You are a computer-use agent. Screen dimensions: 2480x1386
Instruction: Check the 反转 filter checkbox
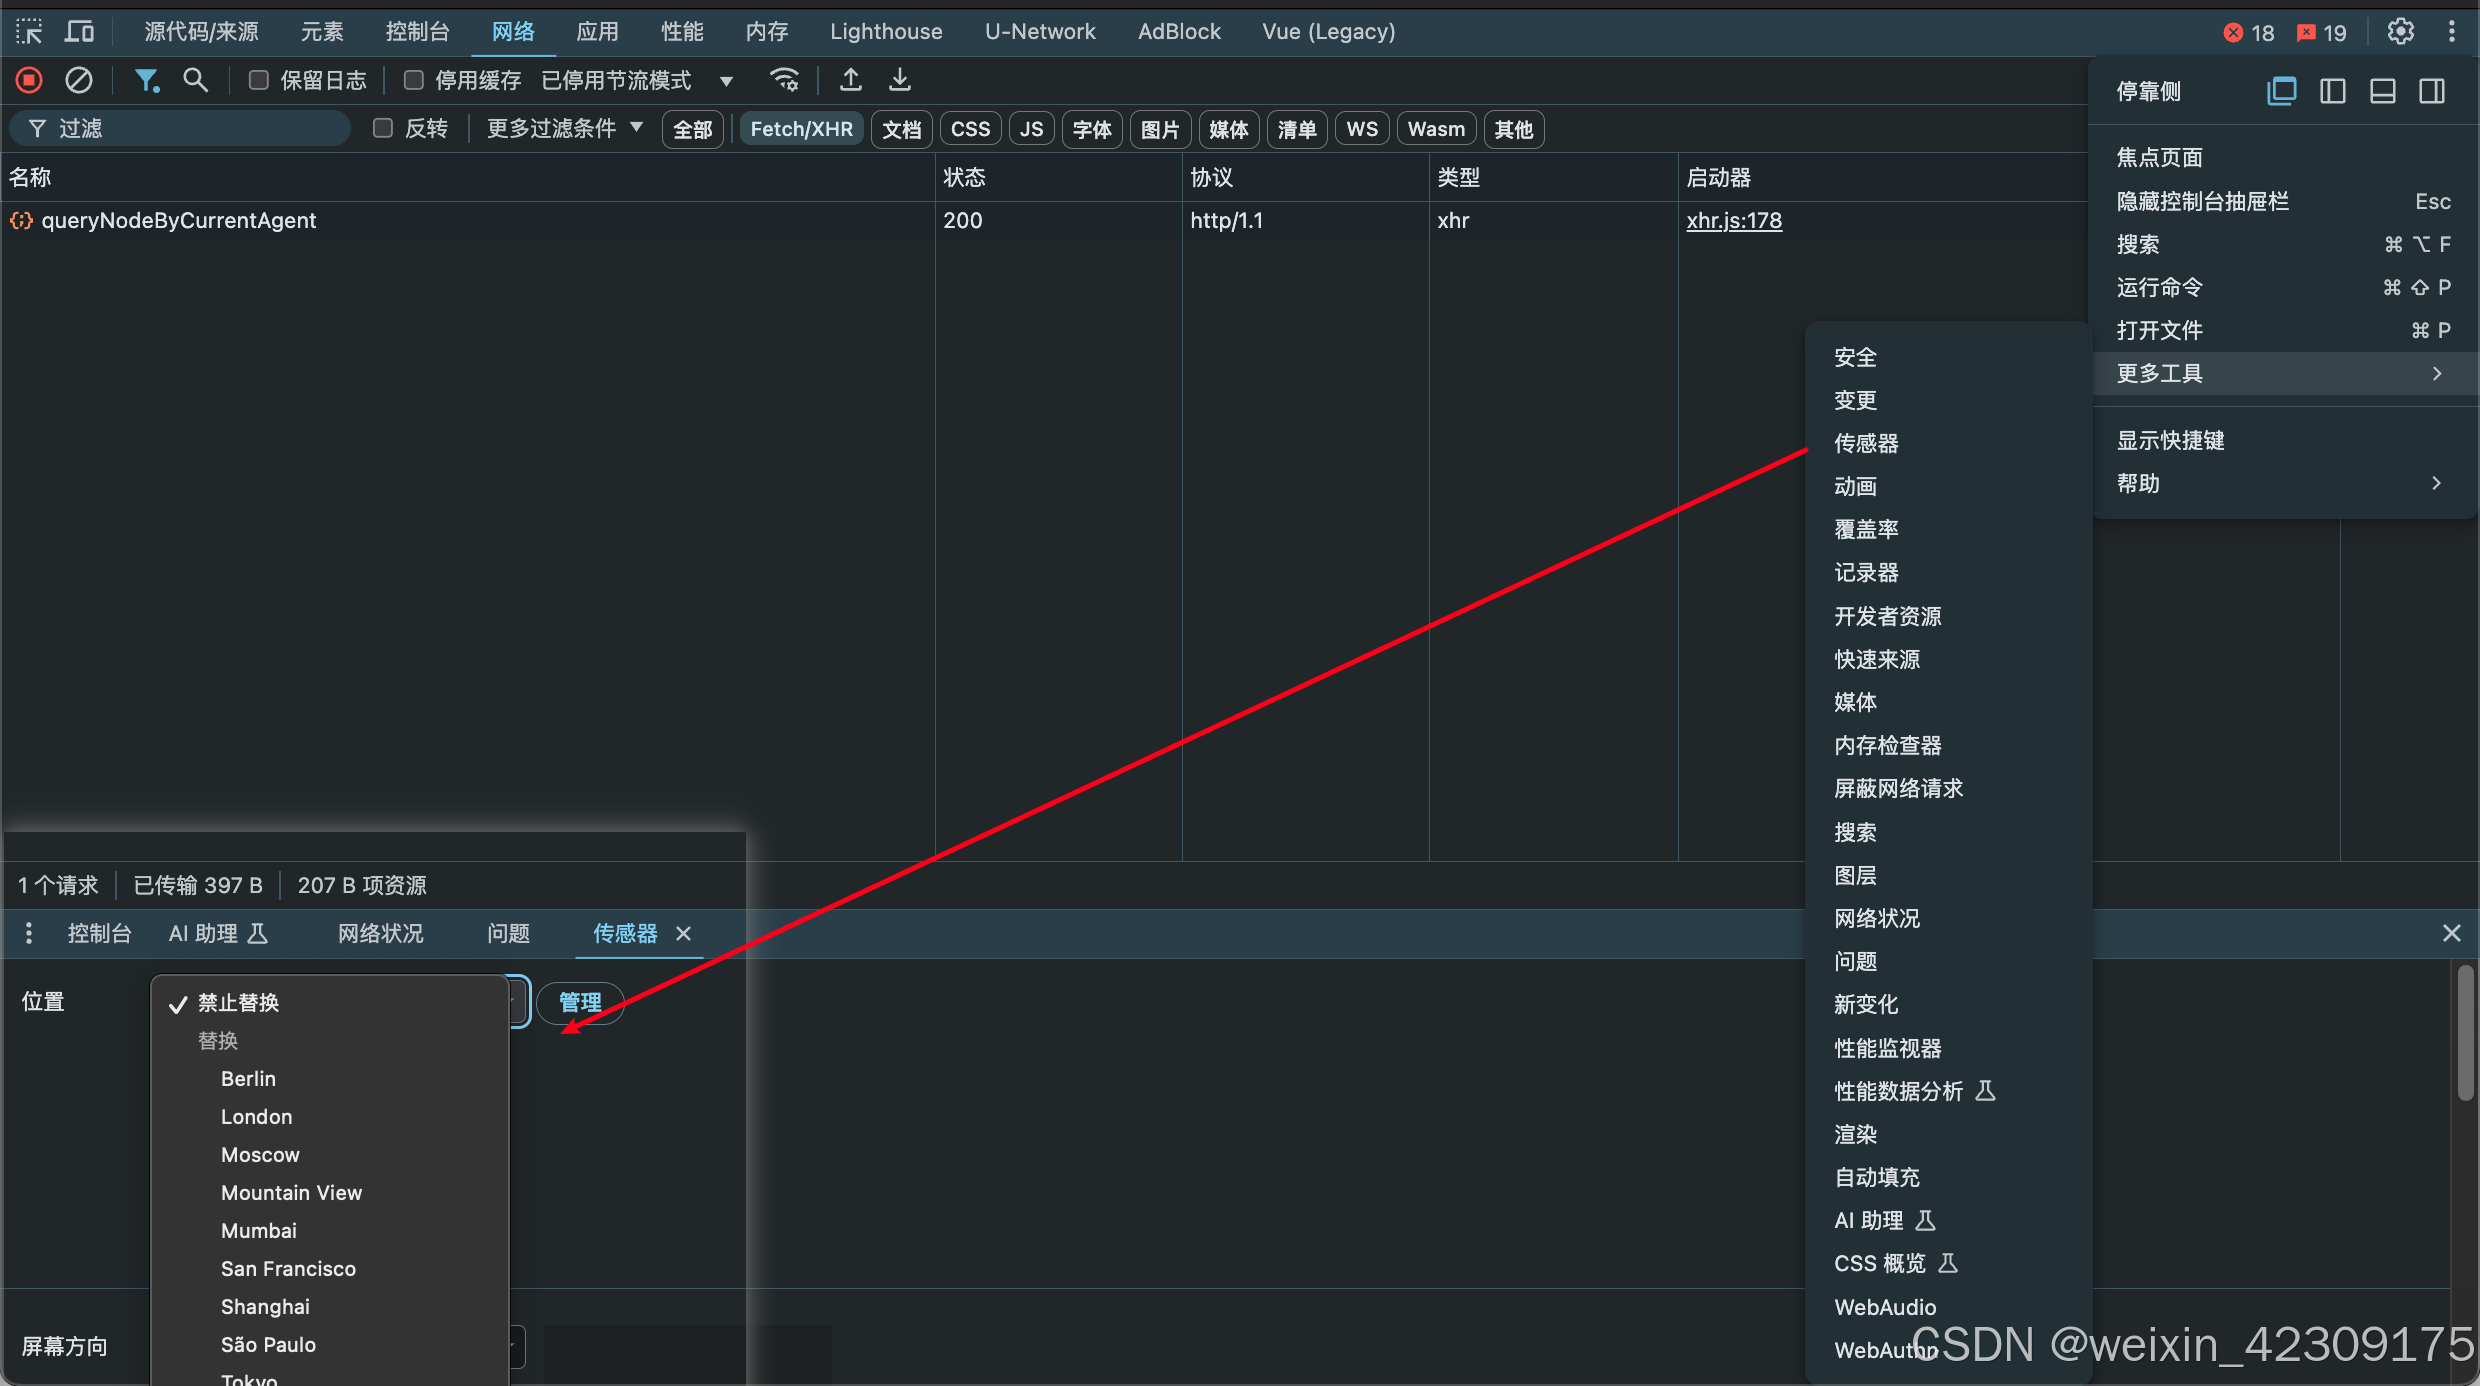(382, 128)
